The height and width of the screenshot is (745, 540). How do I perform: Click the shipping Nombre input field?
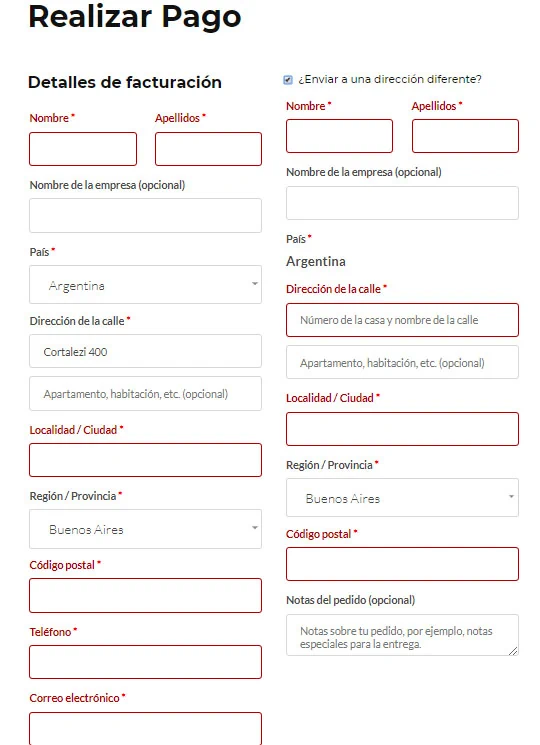point(340,136)
